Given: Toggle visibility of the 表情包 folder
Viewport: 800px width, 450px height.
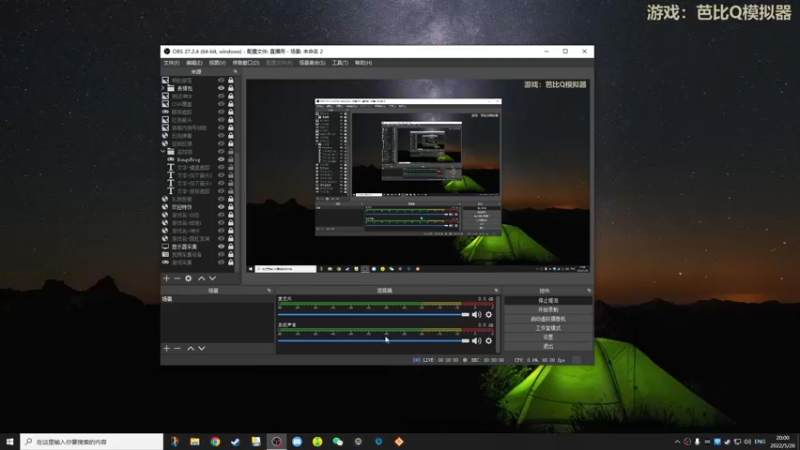Looking at the screenshot, I should (x=221, y=88).
